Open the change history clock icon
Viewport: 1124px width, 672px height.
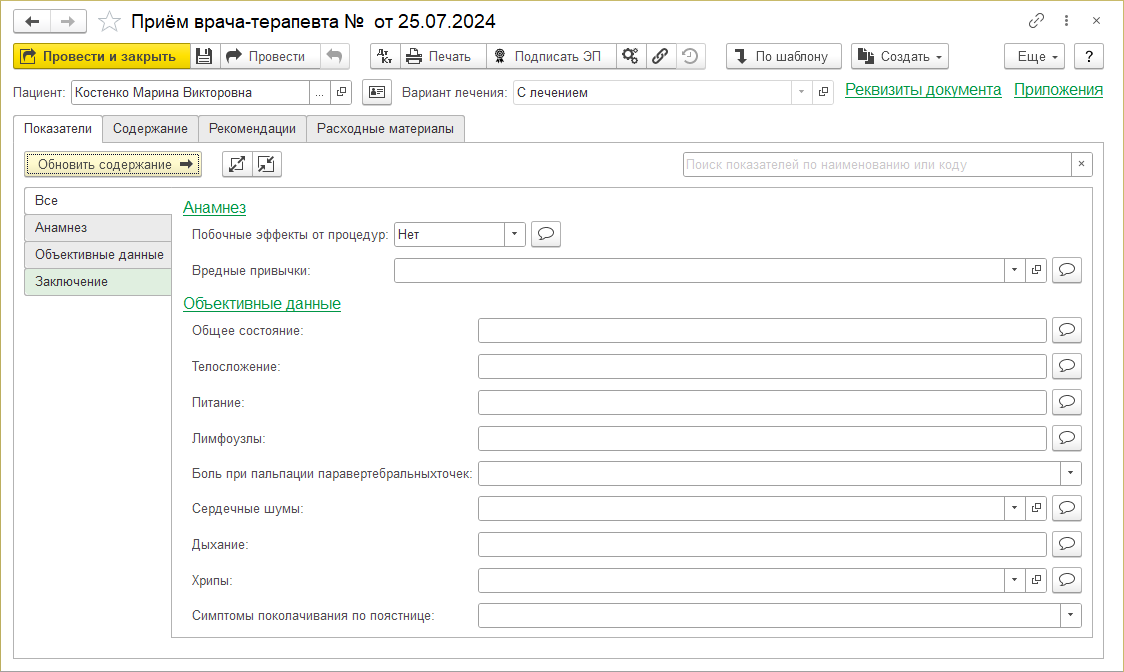click(690, 56)
